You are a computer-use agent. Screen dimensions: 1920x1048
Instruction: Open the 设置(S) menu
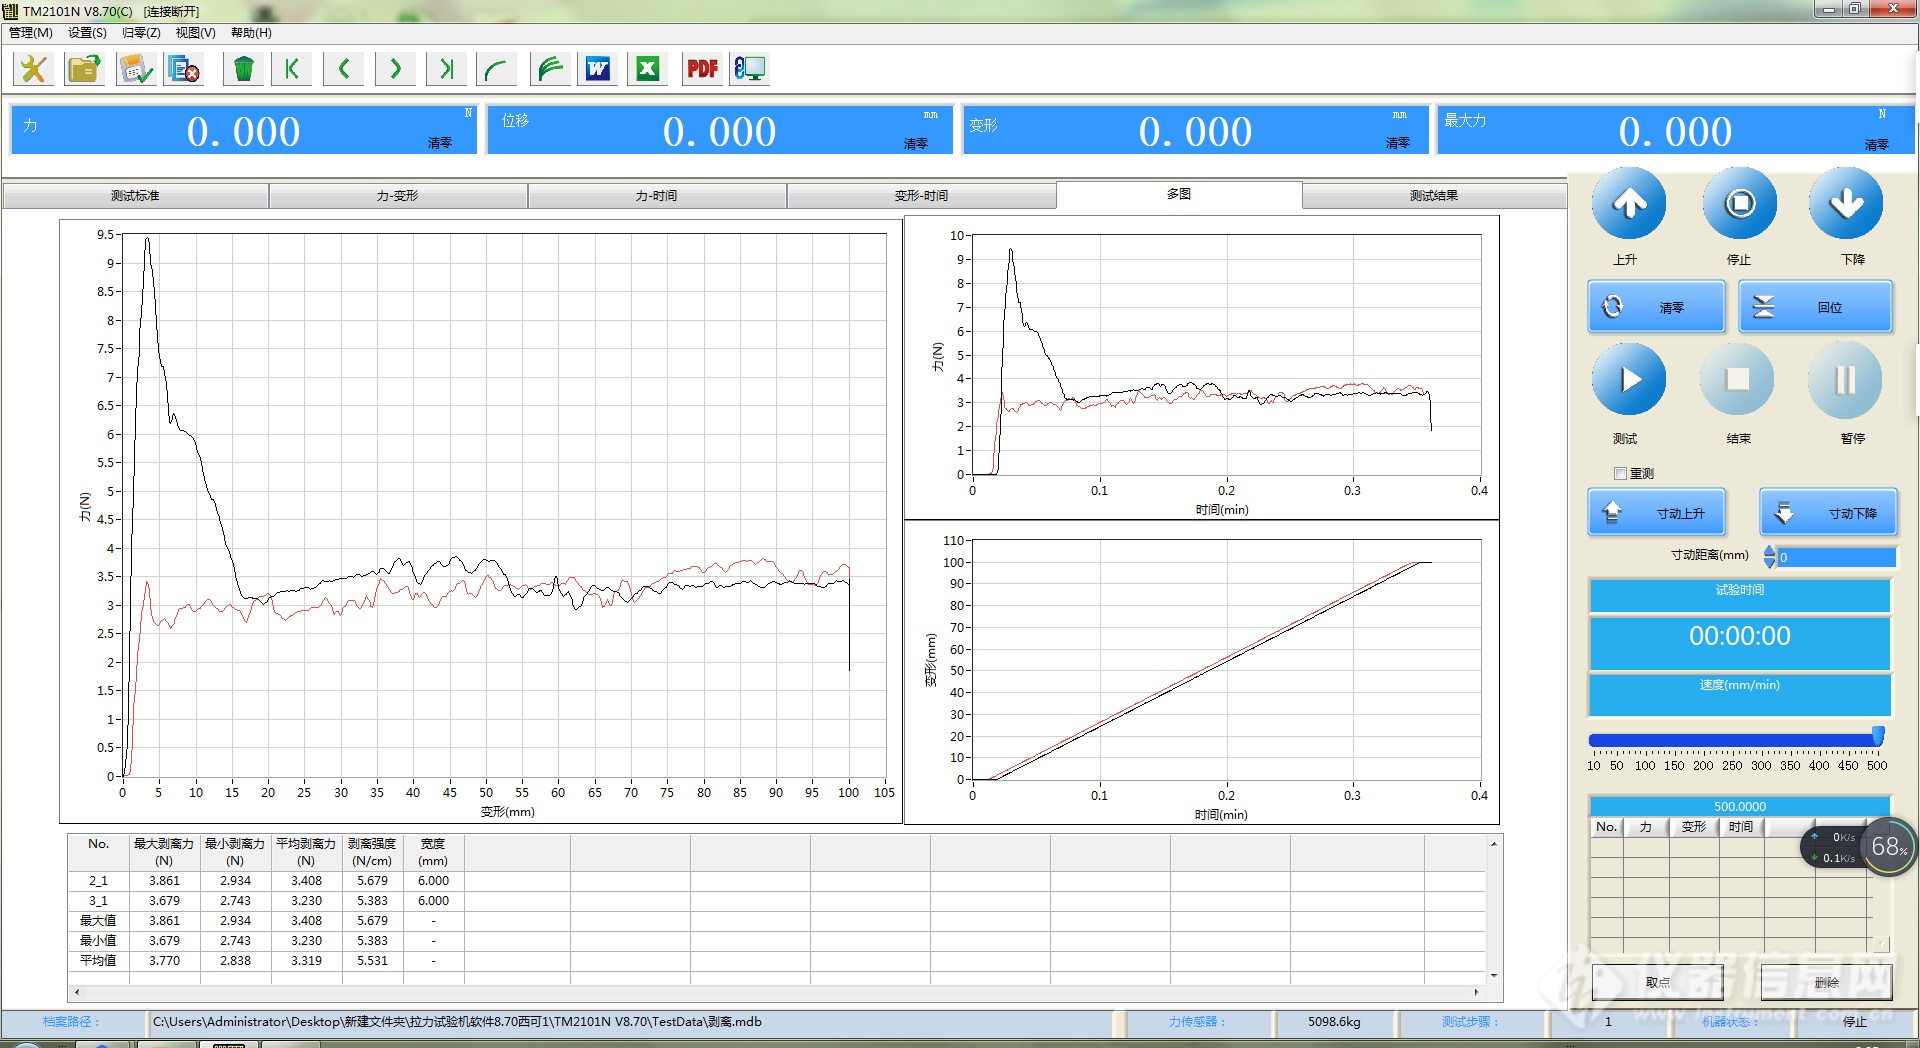[x=87, y=33]
